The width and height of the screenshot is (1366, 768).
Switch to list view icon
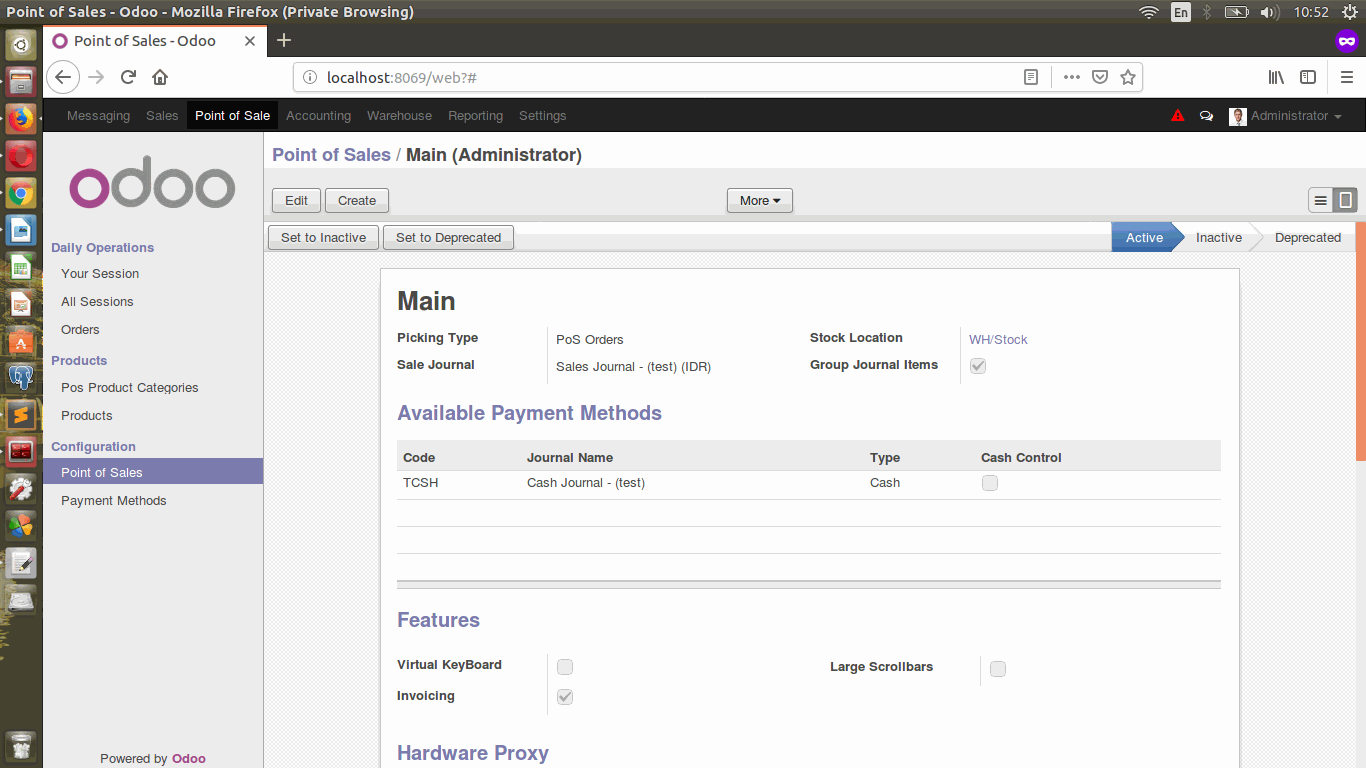(1321, 201)
